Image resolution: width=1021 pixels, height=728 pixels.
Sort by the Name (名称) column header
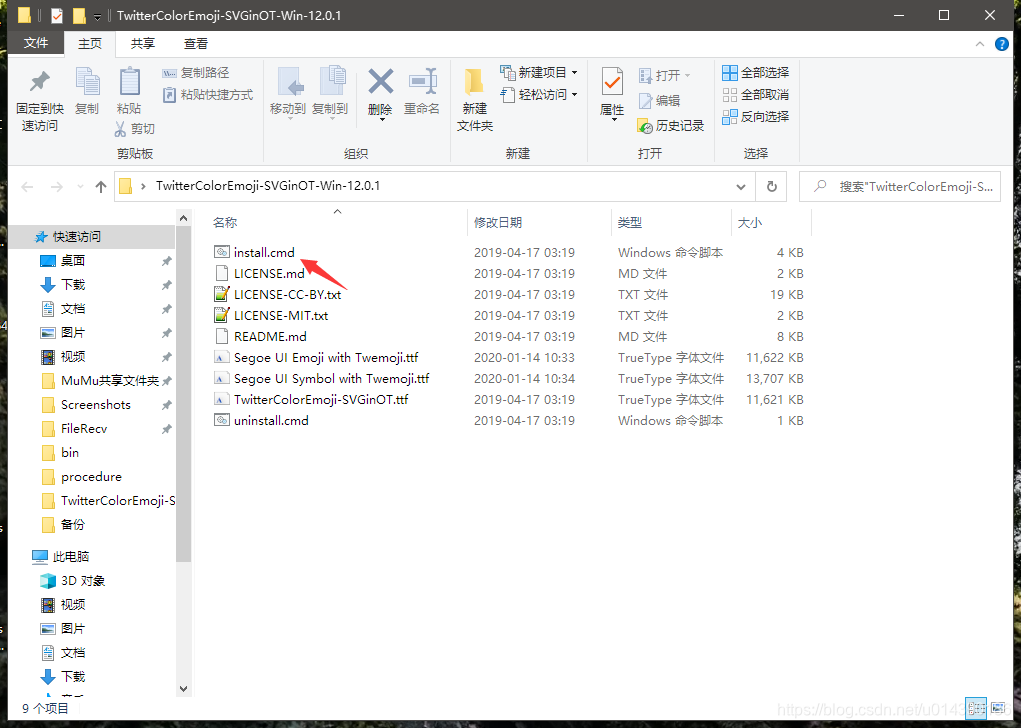(x=337, y=223)
